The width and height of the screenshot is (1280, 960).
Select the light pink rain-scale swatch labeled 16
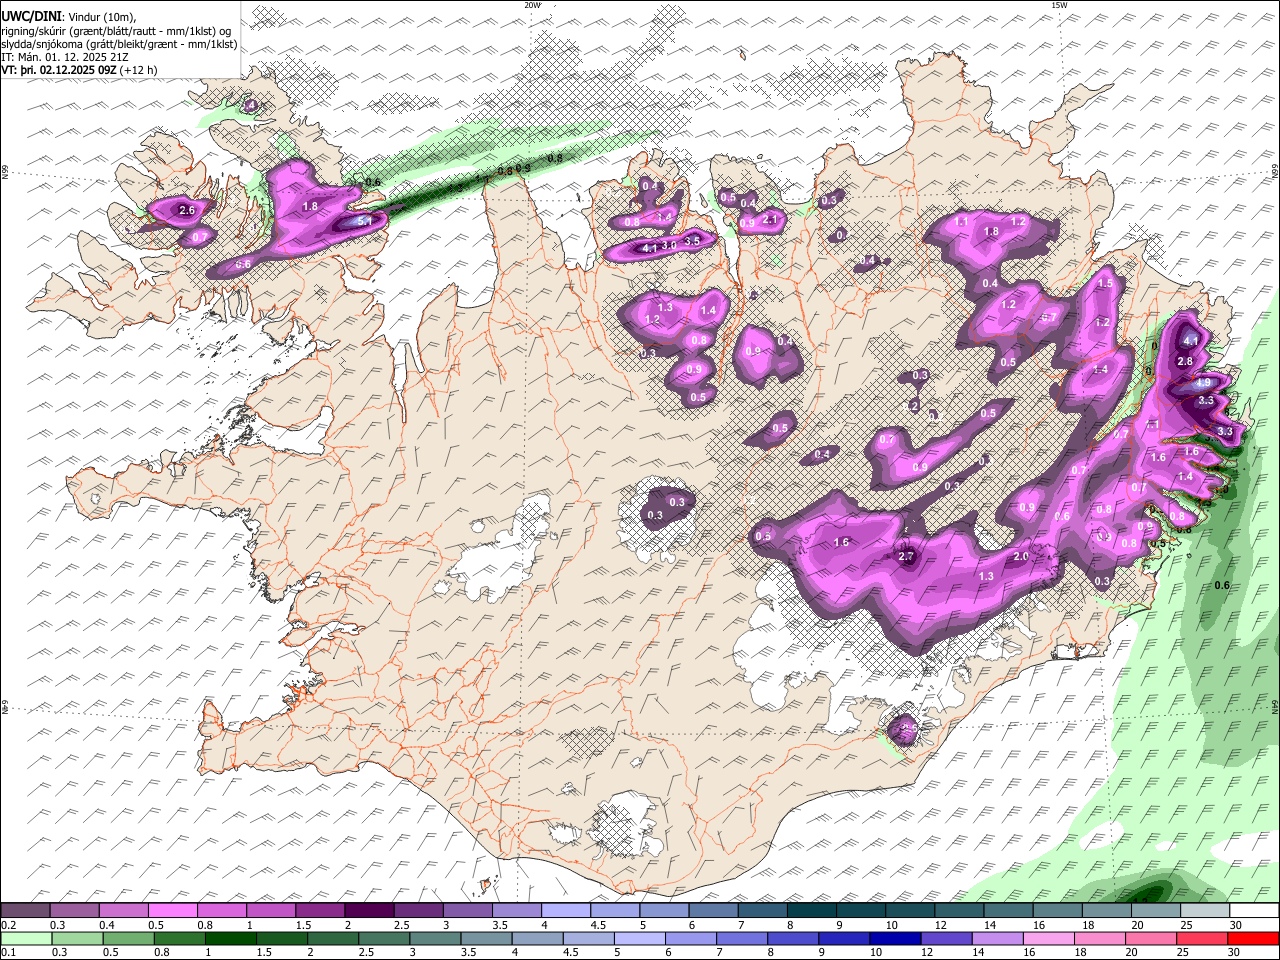click(x=1049, y=938)
